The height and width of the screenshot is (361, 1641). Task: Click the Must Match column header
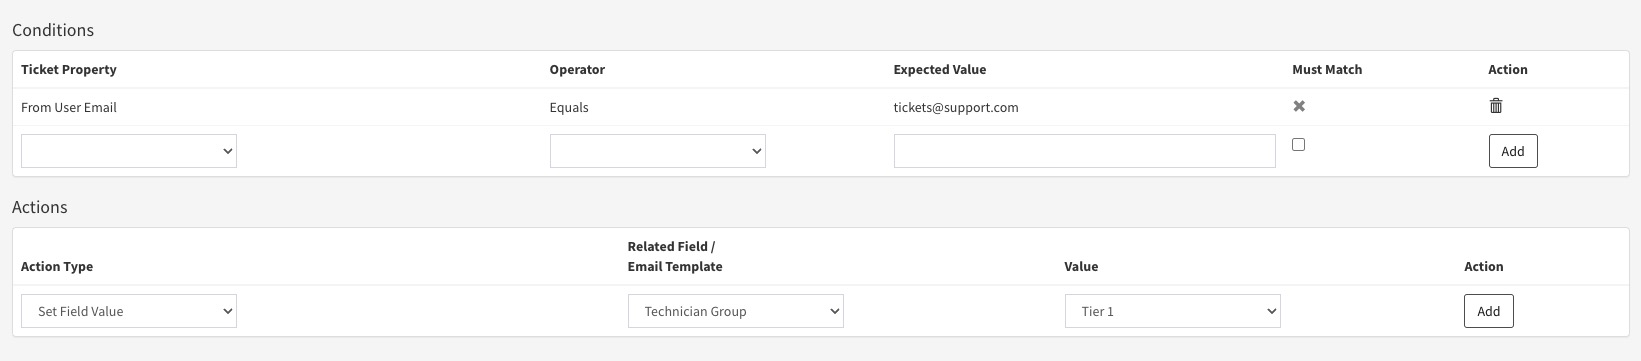(x=1327, y=69)
